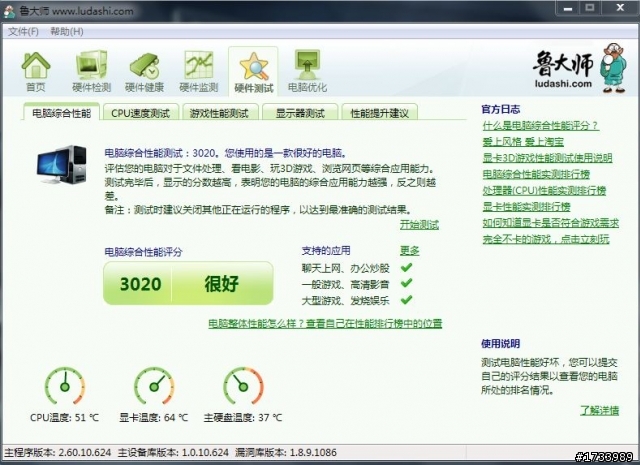Maximize the 鲁大师 window
Screen dimensions: 640x465
click(589, 8)
